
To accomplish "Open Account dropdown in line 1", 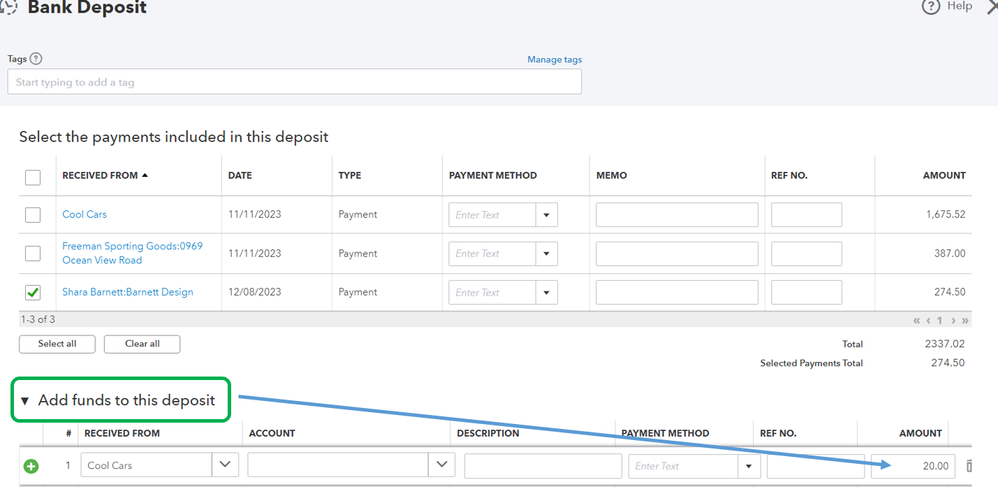I will [442, 465].
